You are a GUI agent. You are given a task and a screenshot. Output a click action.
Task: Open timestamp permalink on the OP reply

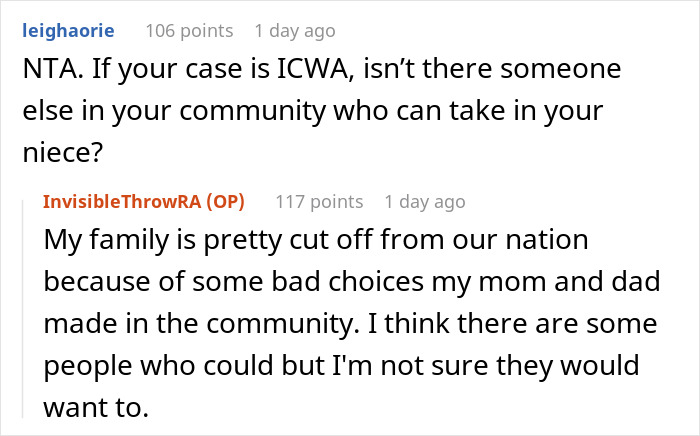click(x=425, y=201)
